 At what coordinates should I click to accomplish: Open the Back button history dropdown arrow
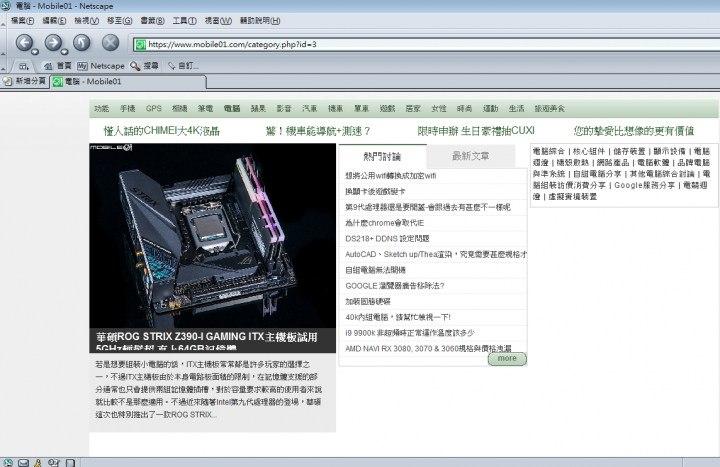pos(35,52)
